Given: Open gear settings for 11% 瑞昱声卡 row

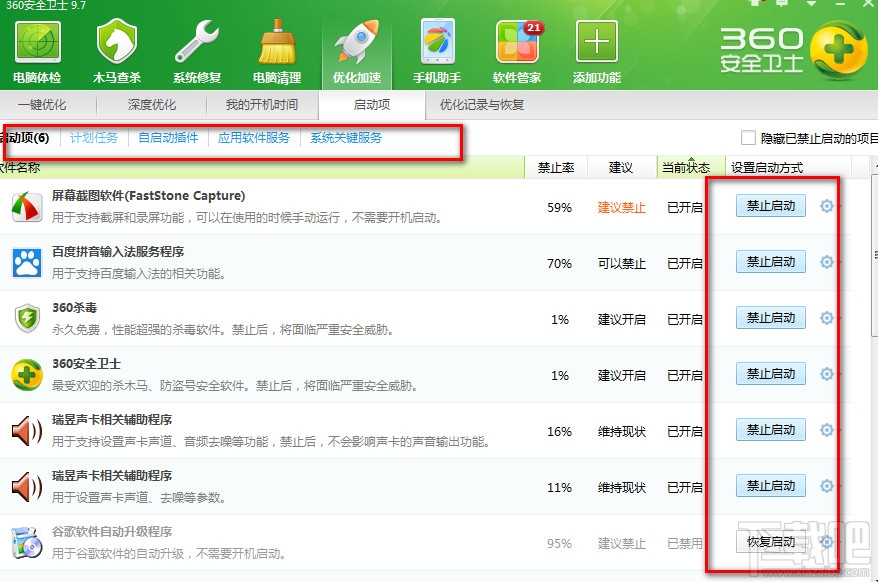Looking at the screenshot, I should click(x=826, y=486).
